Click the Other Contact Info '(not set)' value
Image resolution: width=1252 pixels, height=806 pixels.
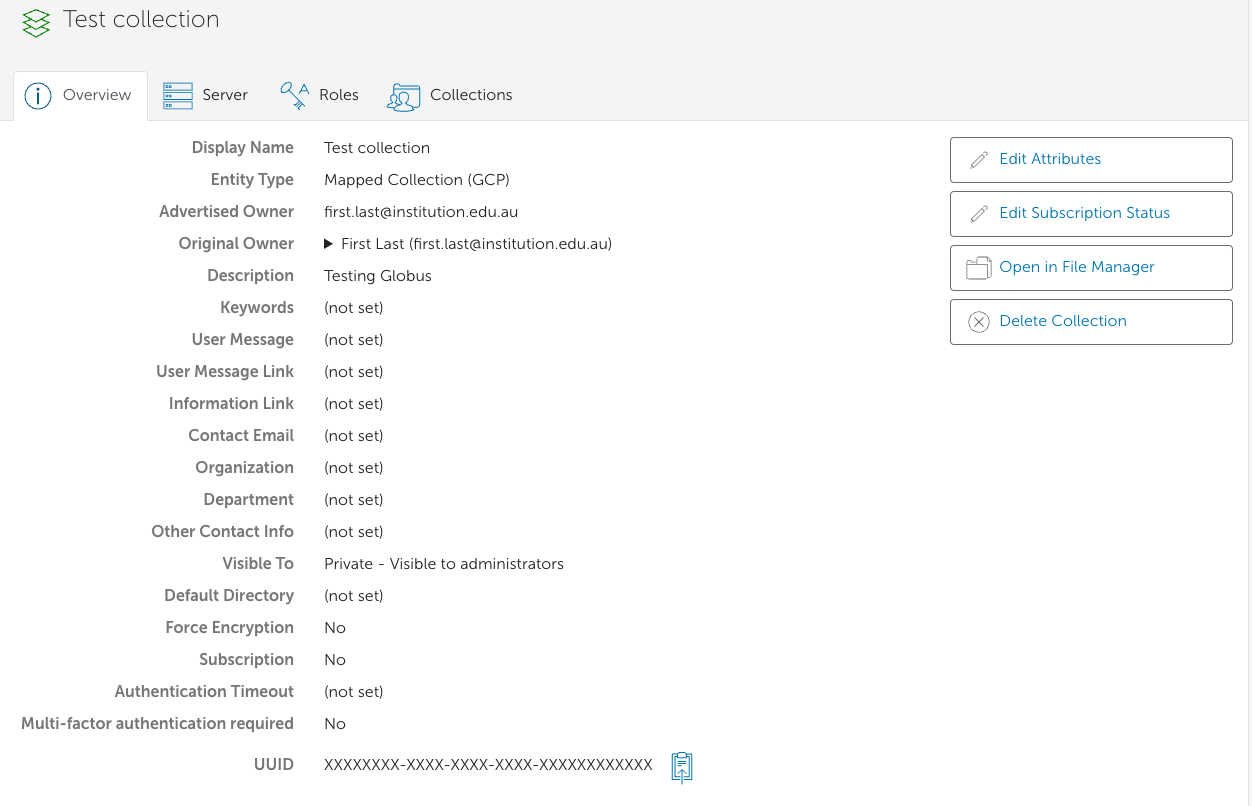click(x=354, y=532)
